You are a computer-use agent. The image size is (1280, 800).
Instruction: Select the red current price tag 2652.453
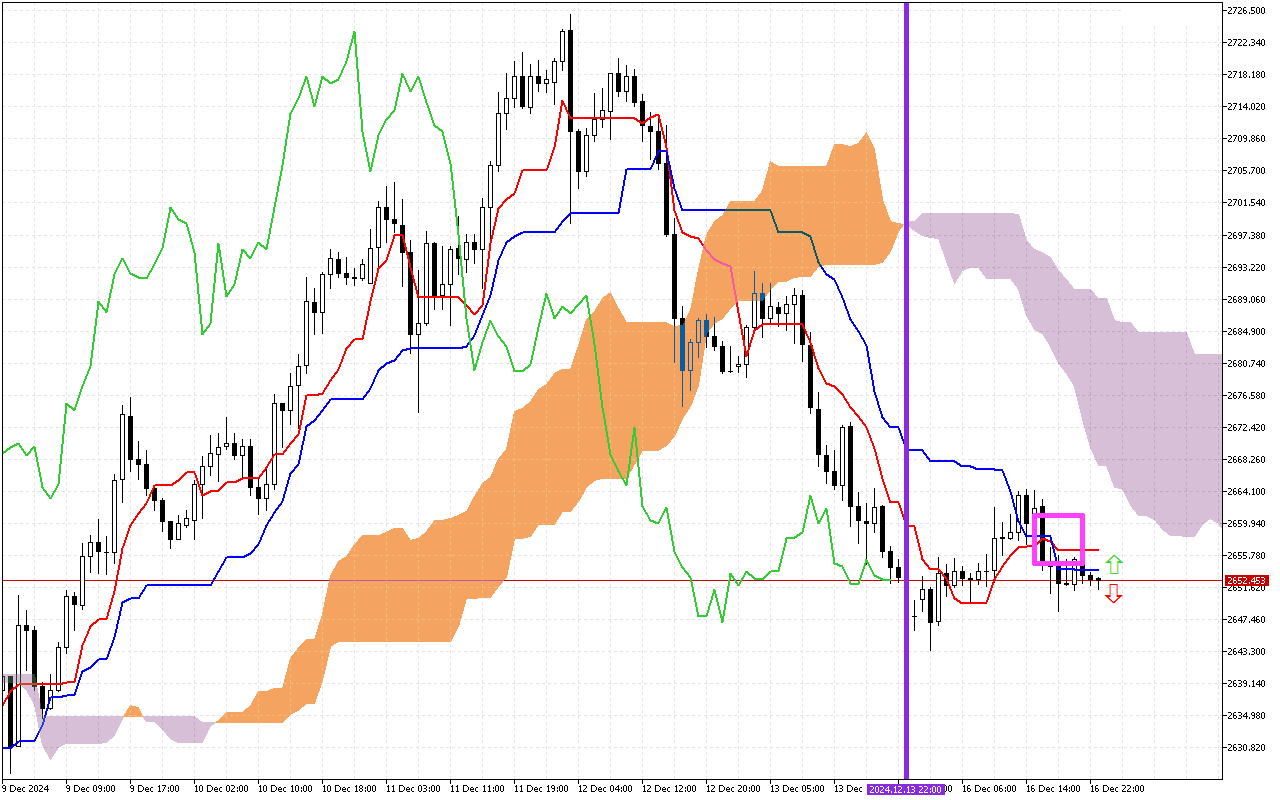pyautogui.click(x=1248, y=580)
